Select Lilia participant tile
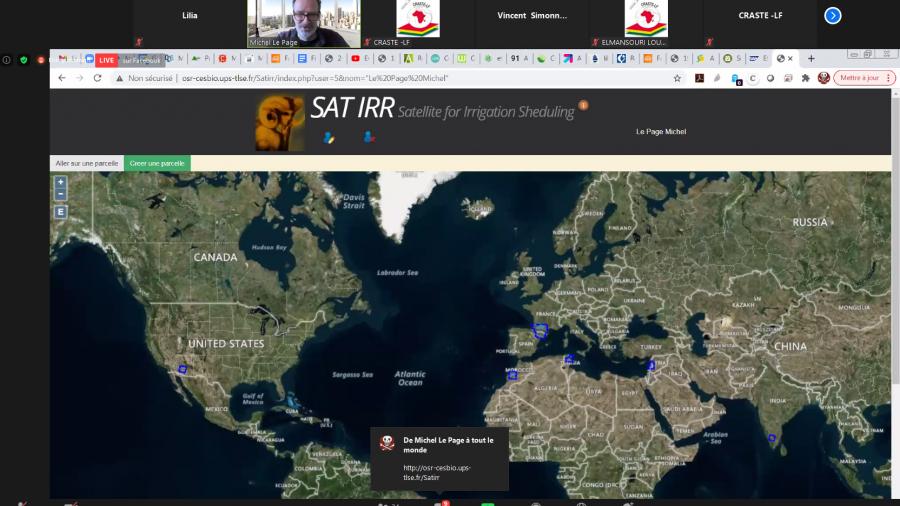900x506 pixels. (189, 24)
